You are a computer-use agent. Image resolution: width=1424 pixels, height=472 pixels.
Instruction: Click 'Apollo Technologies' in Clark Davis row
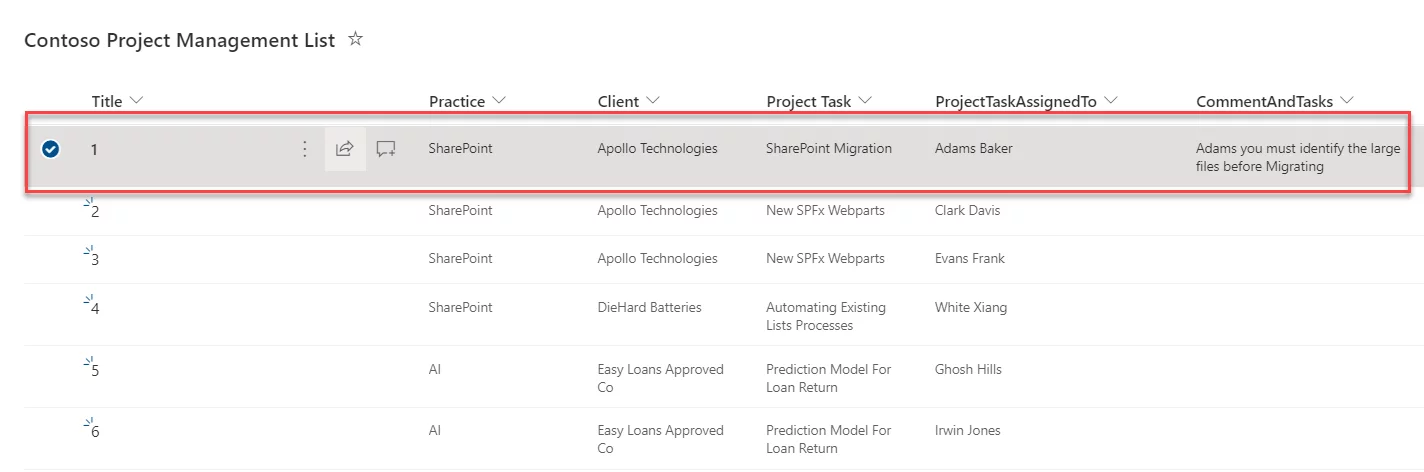[658, 210]
